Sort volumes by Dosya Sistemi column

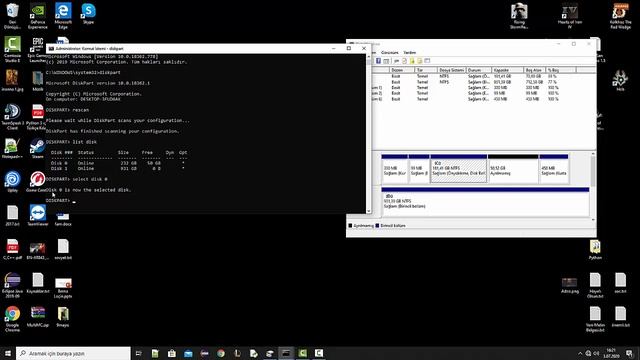(x=451, y=70)
